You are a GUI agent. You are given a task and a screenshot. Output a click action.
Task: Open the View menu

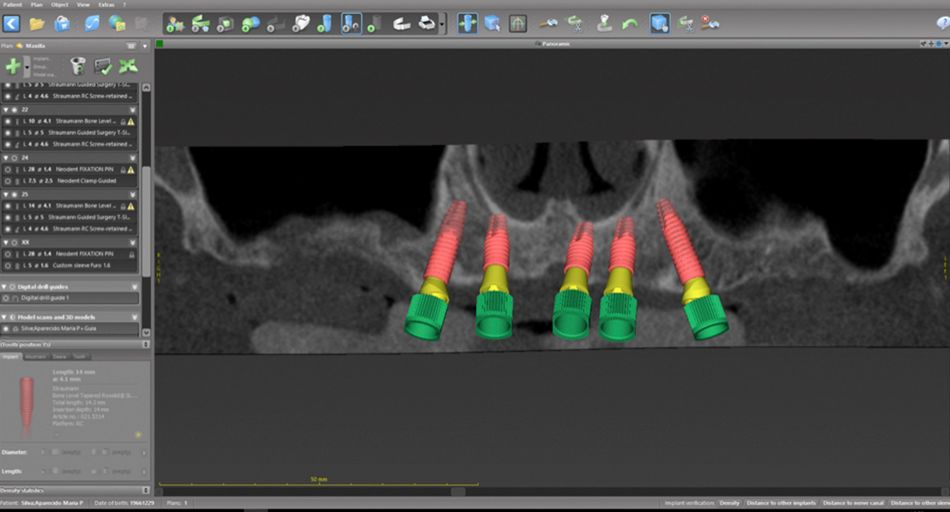coord(83,4)
